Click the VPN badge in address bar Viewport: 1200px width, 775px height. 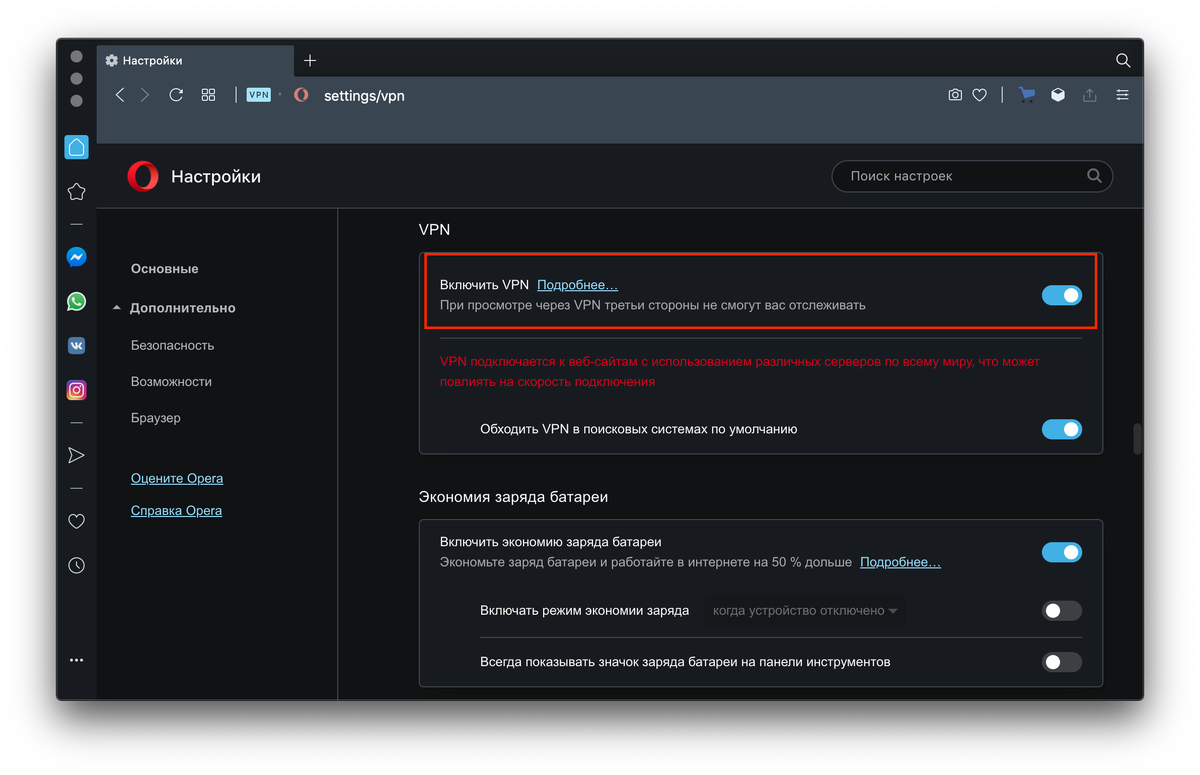259,95
